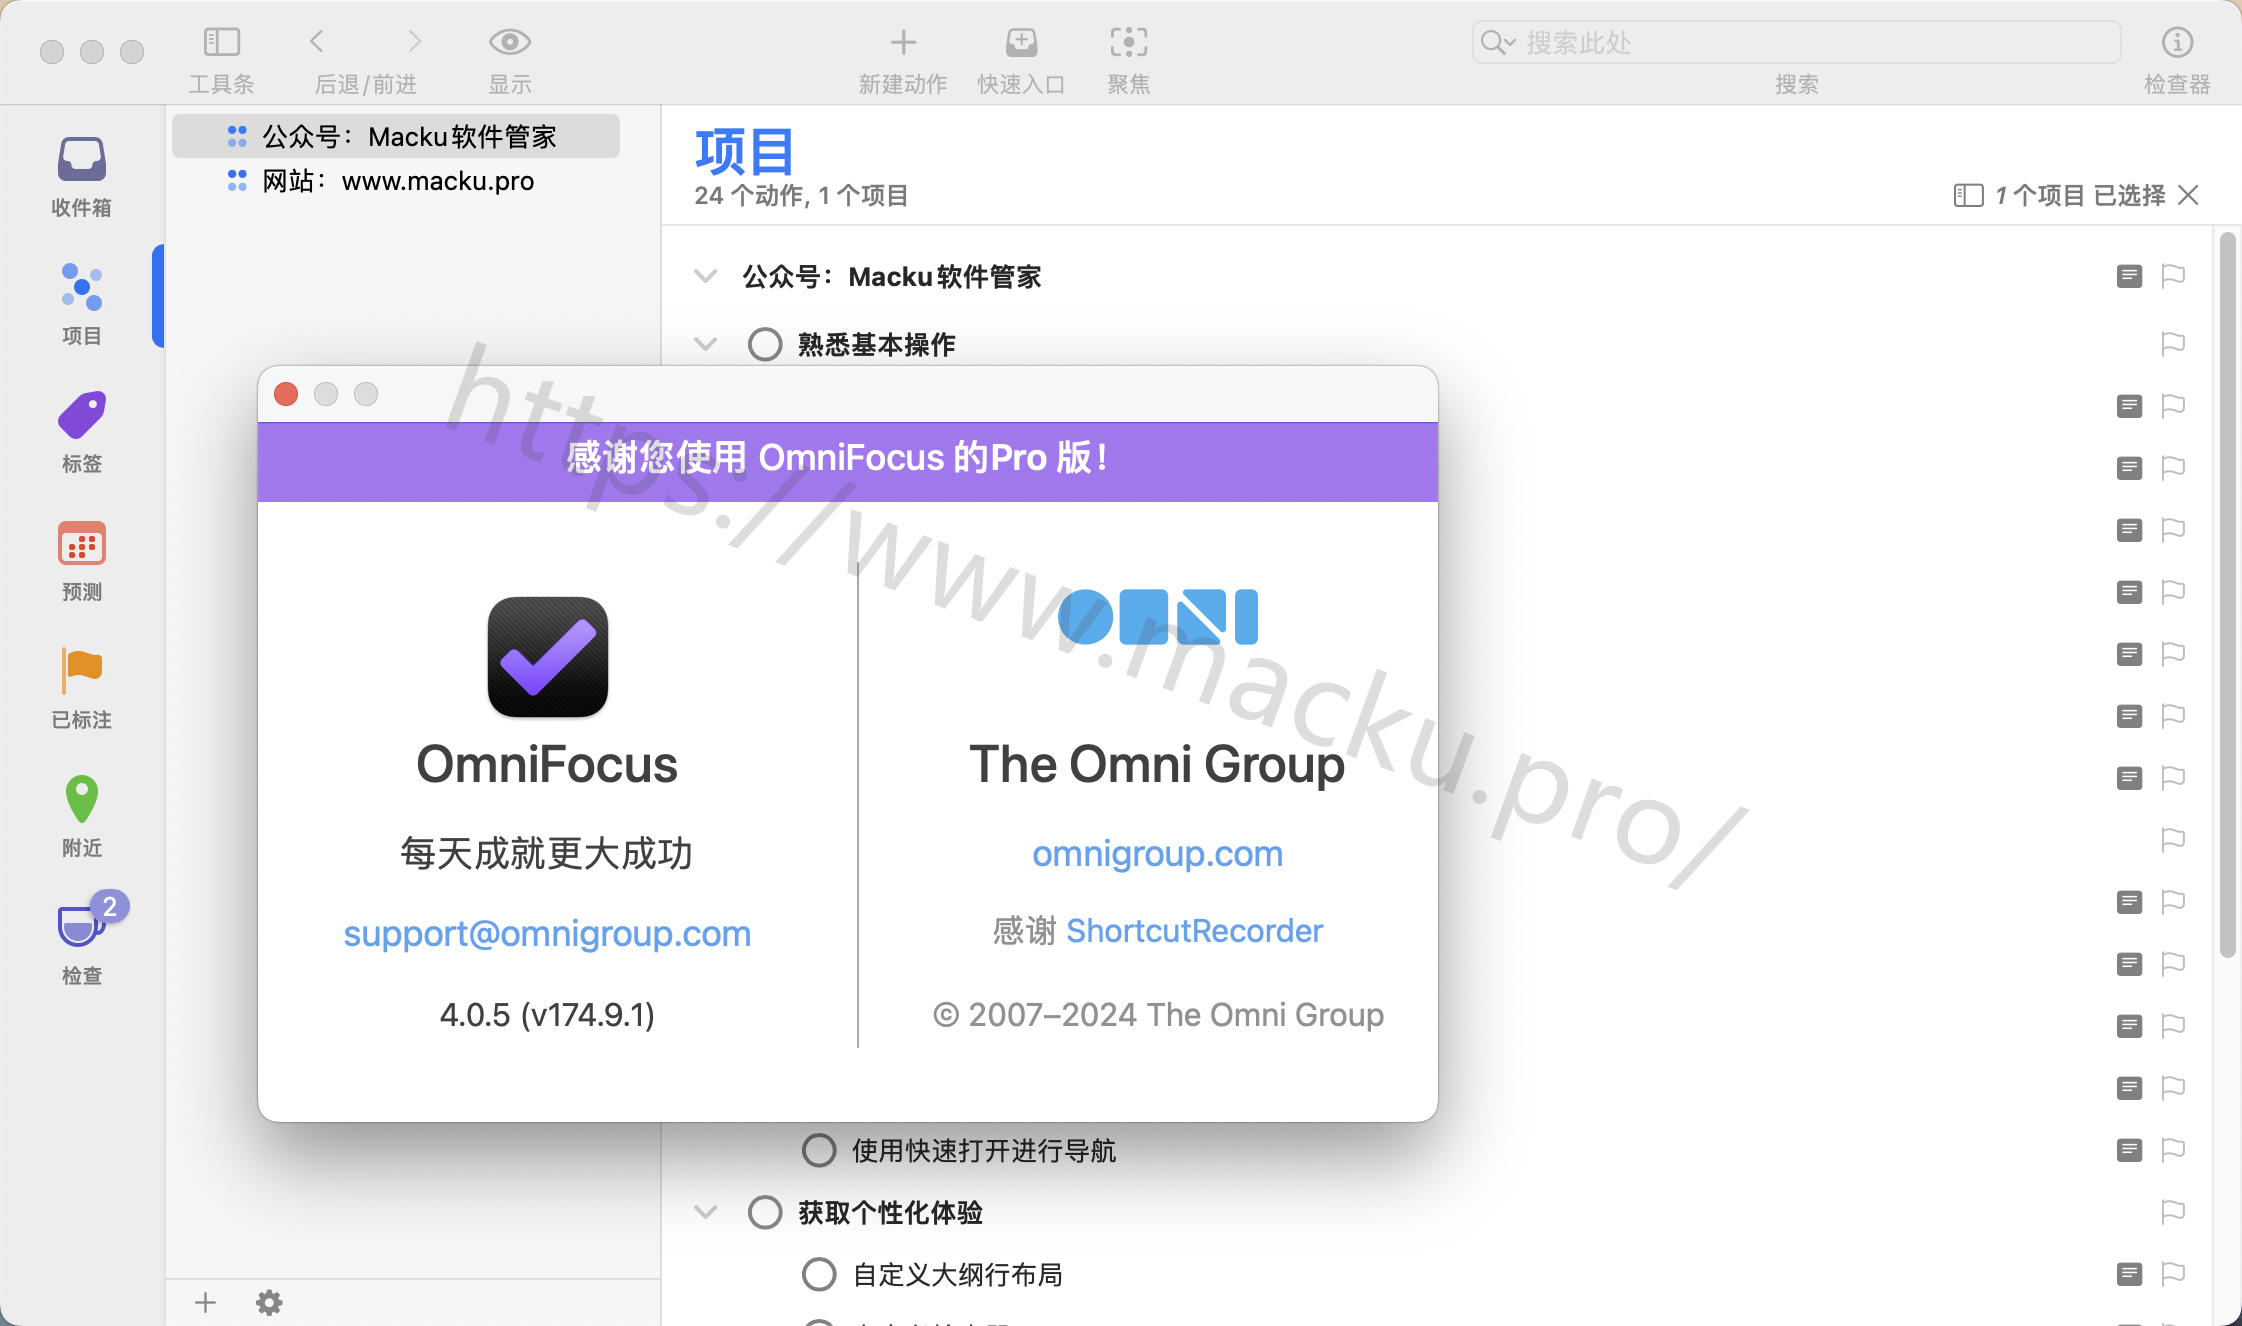Click the OmniFocus checkmark app icon
Viewport: 2242px width, 1326px height.
(x=548, y=657)
